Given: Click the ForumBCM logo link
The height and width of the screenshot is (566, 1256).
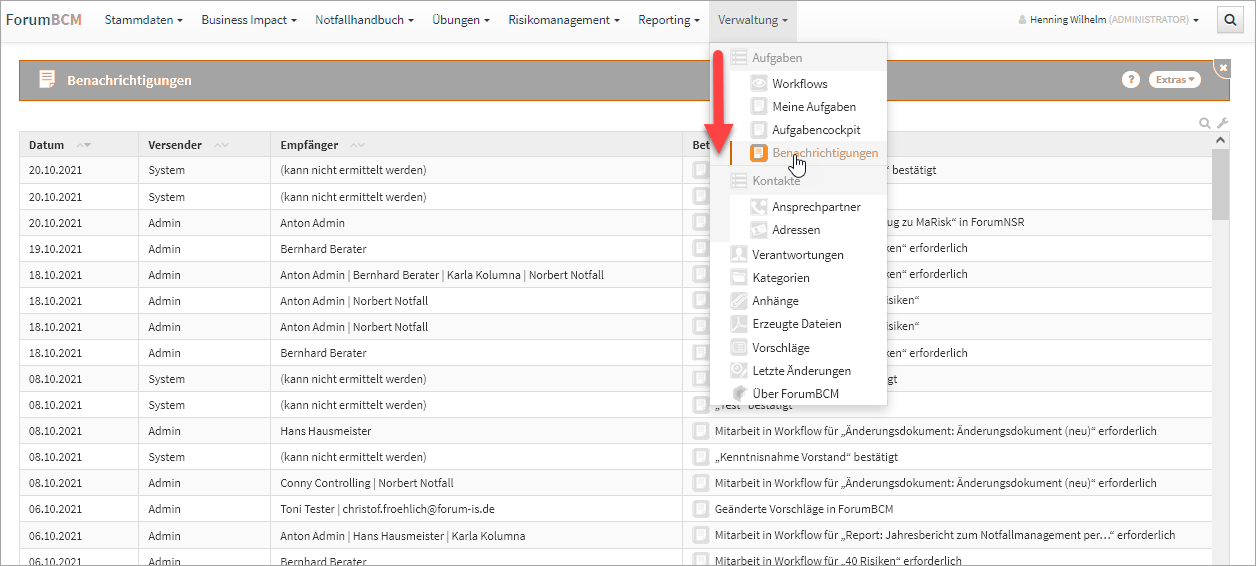Looking at the screenshot, I should pos(44,20).
